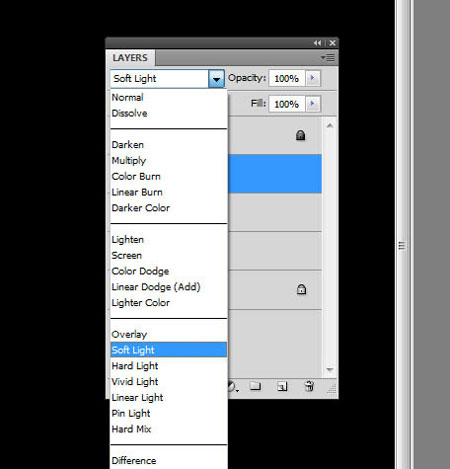This screenshot has height=469, width=450.
Task: Choose Difference blend mode
Action: (x=169, y=461)
